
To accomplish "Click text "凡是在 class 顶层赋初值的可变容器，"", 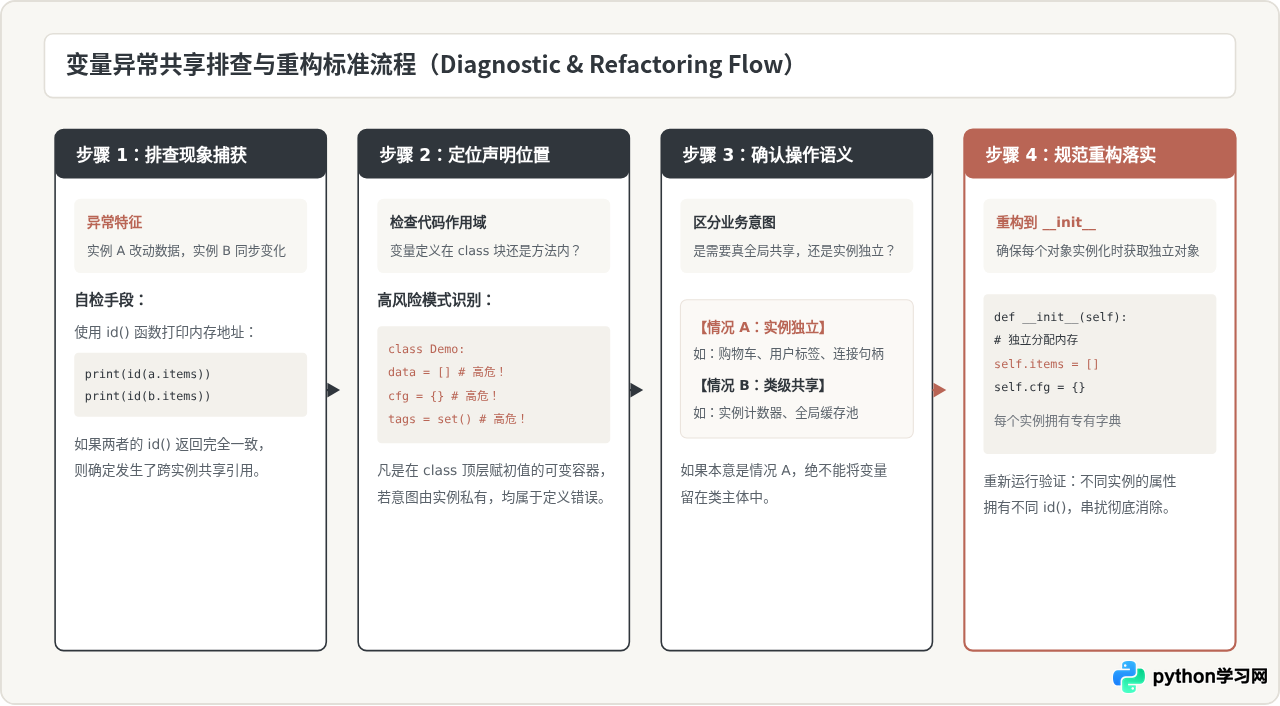I will [492, 470].
